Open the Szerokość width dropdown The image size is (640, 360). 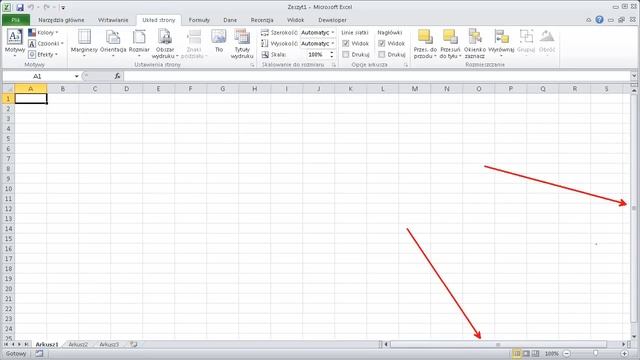pyautogui.click(x=333, y=32)
